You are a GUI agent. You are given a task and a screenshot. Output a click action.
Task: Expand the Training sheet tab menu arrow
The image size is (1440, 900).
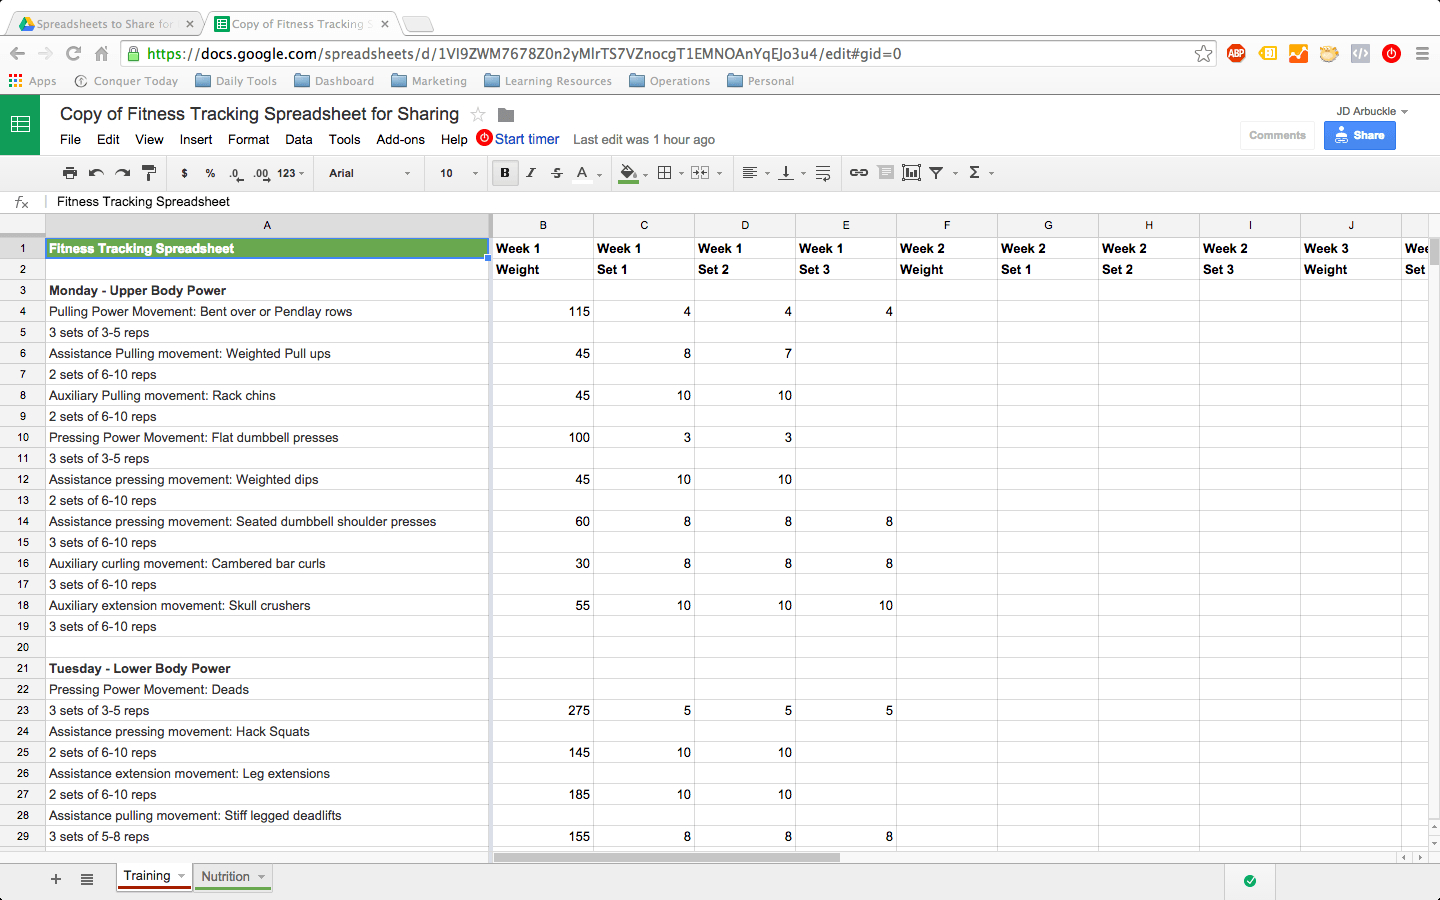tap(181, 876)
